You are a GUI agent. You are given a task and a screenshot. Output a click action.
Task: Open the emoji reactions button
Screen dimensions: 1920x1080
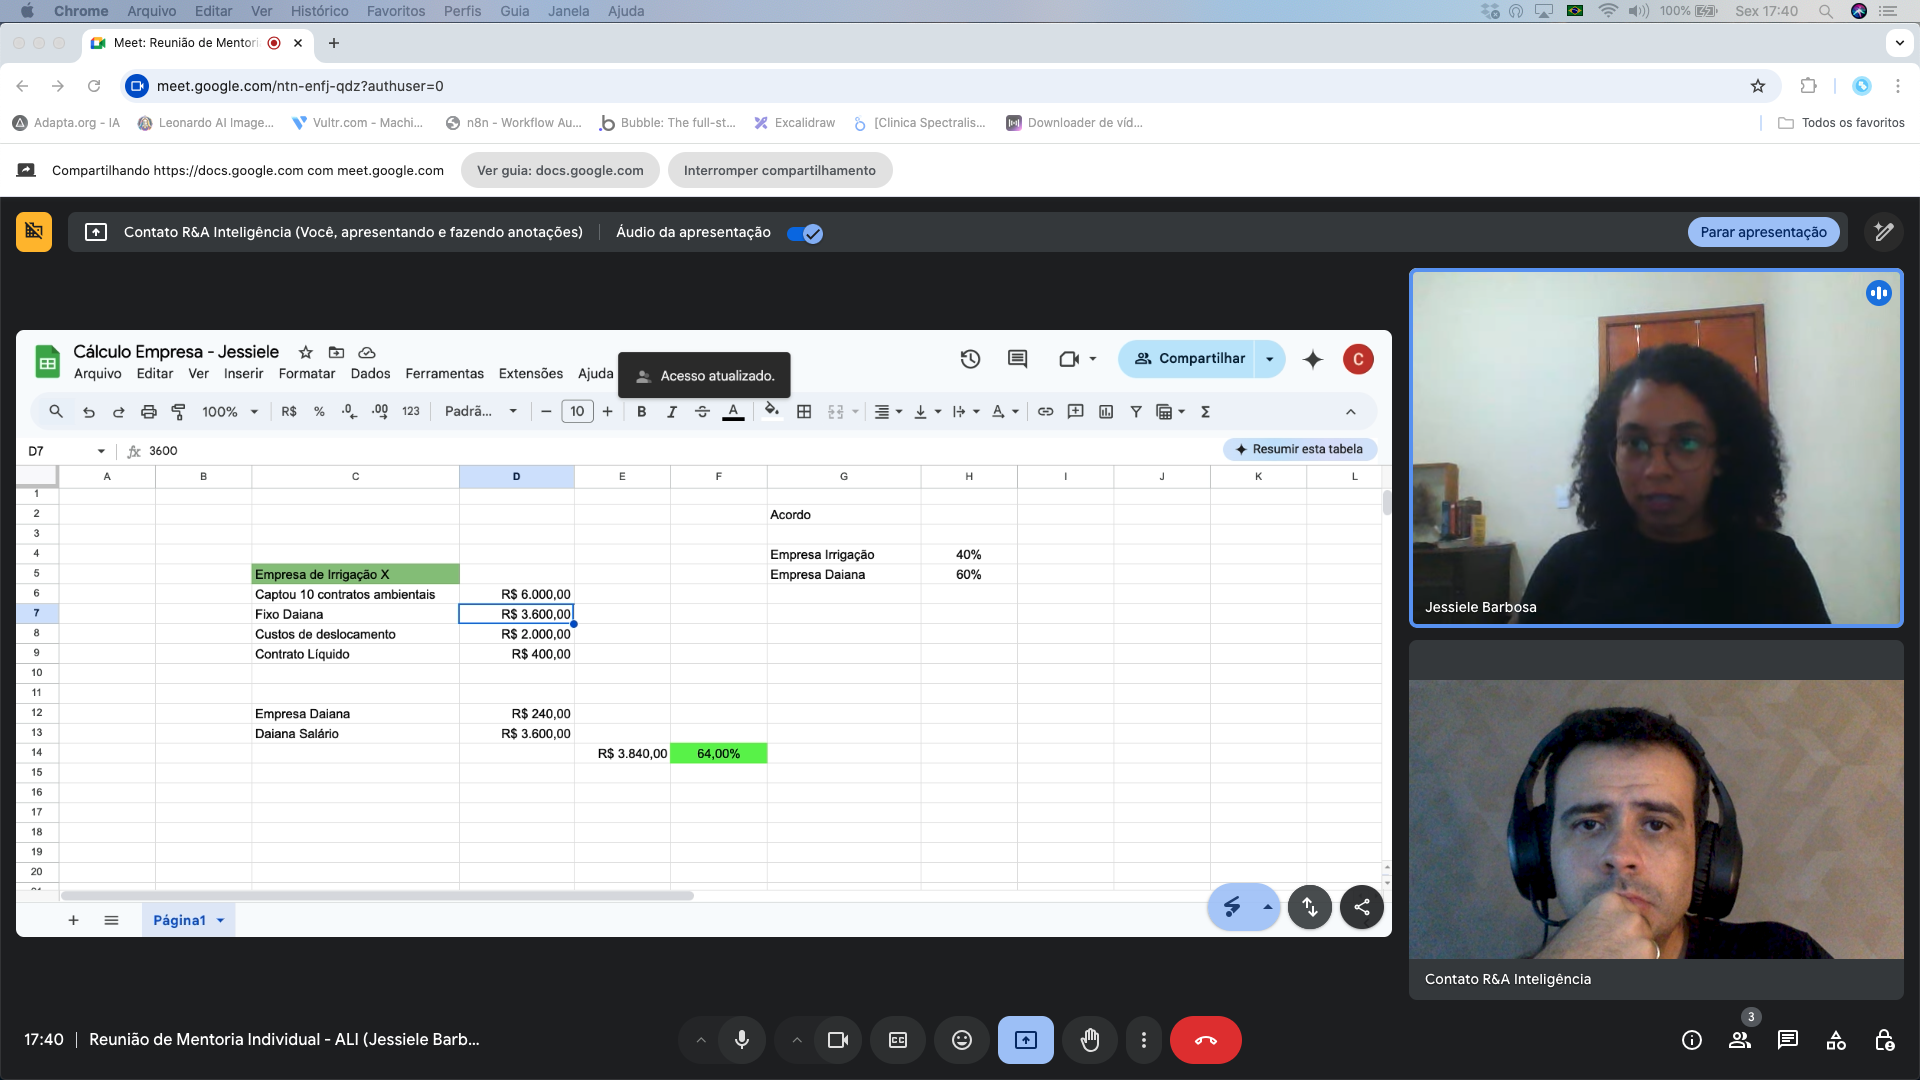[x=961, y=1040]
